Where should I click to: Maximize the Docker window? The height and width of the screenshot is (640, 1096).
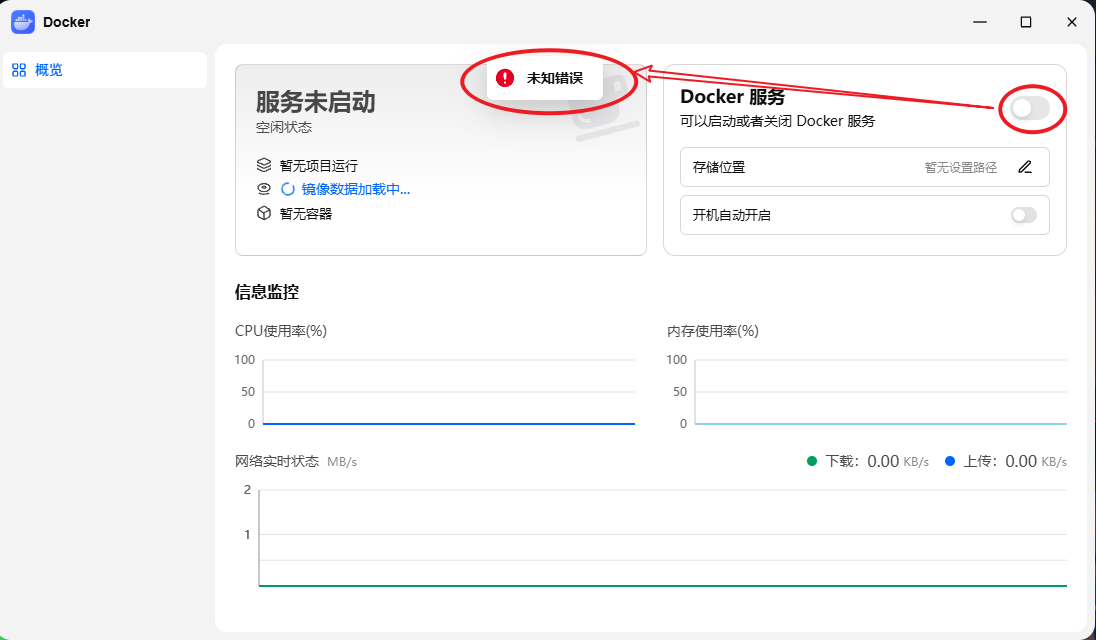point(1025,22)
